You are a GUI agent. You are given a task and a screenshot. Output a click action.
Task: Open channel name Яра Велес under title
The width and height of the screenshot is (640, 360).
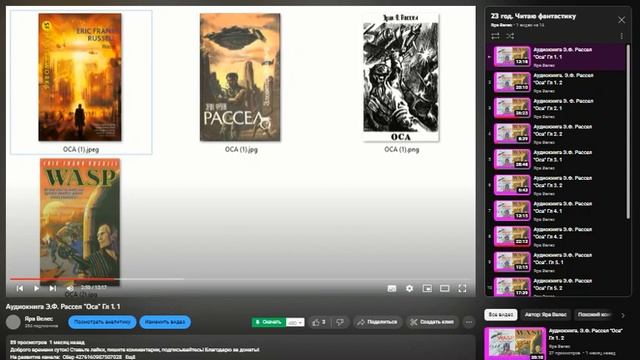coord(39,318)
